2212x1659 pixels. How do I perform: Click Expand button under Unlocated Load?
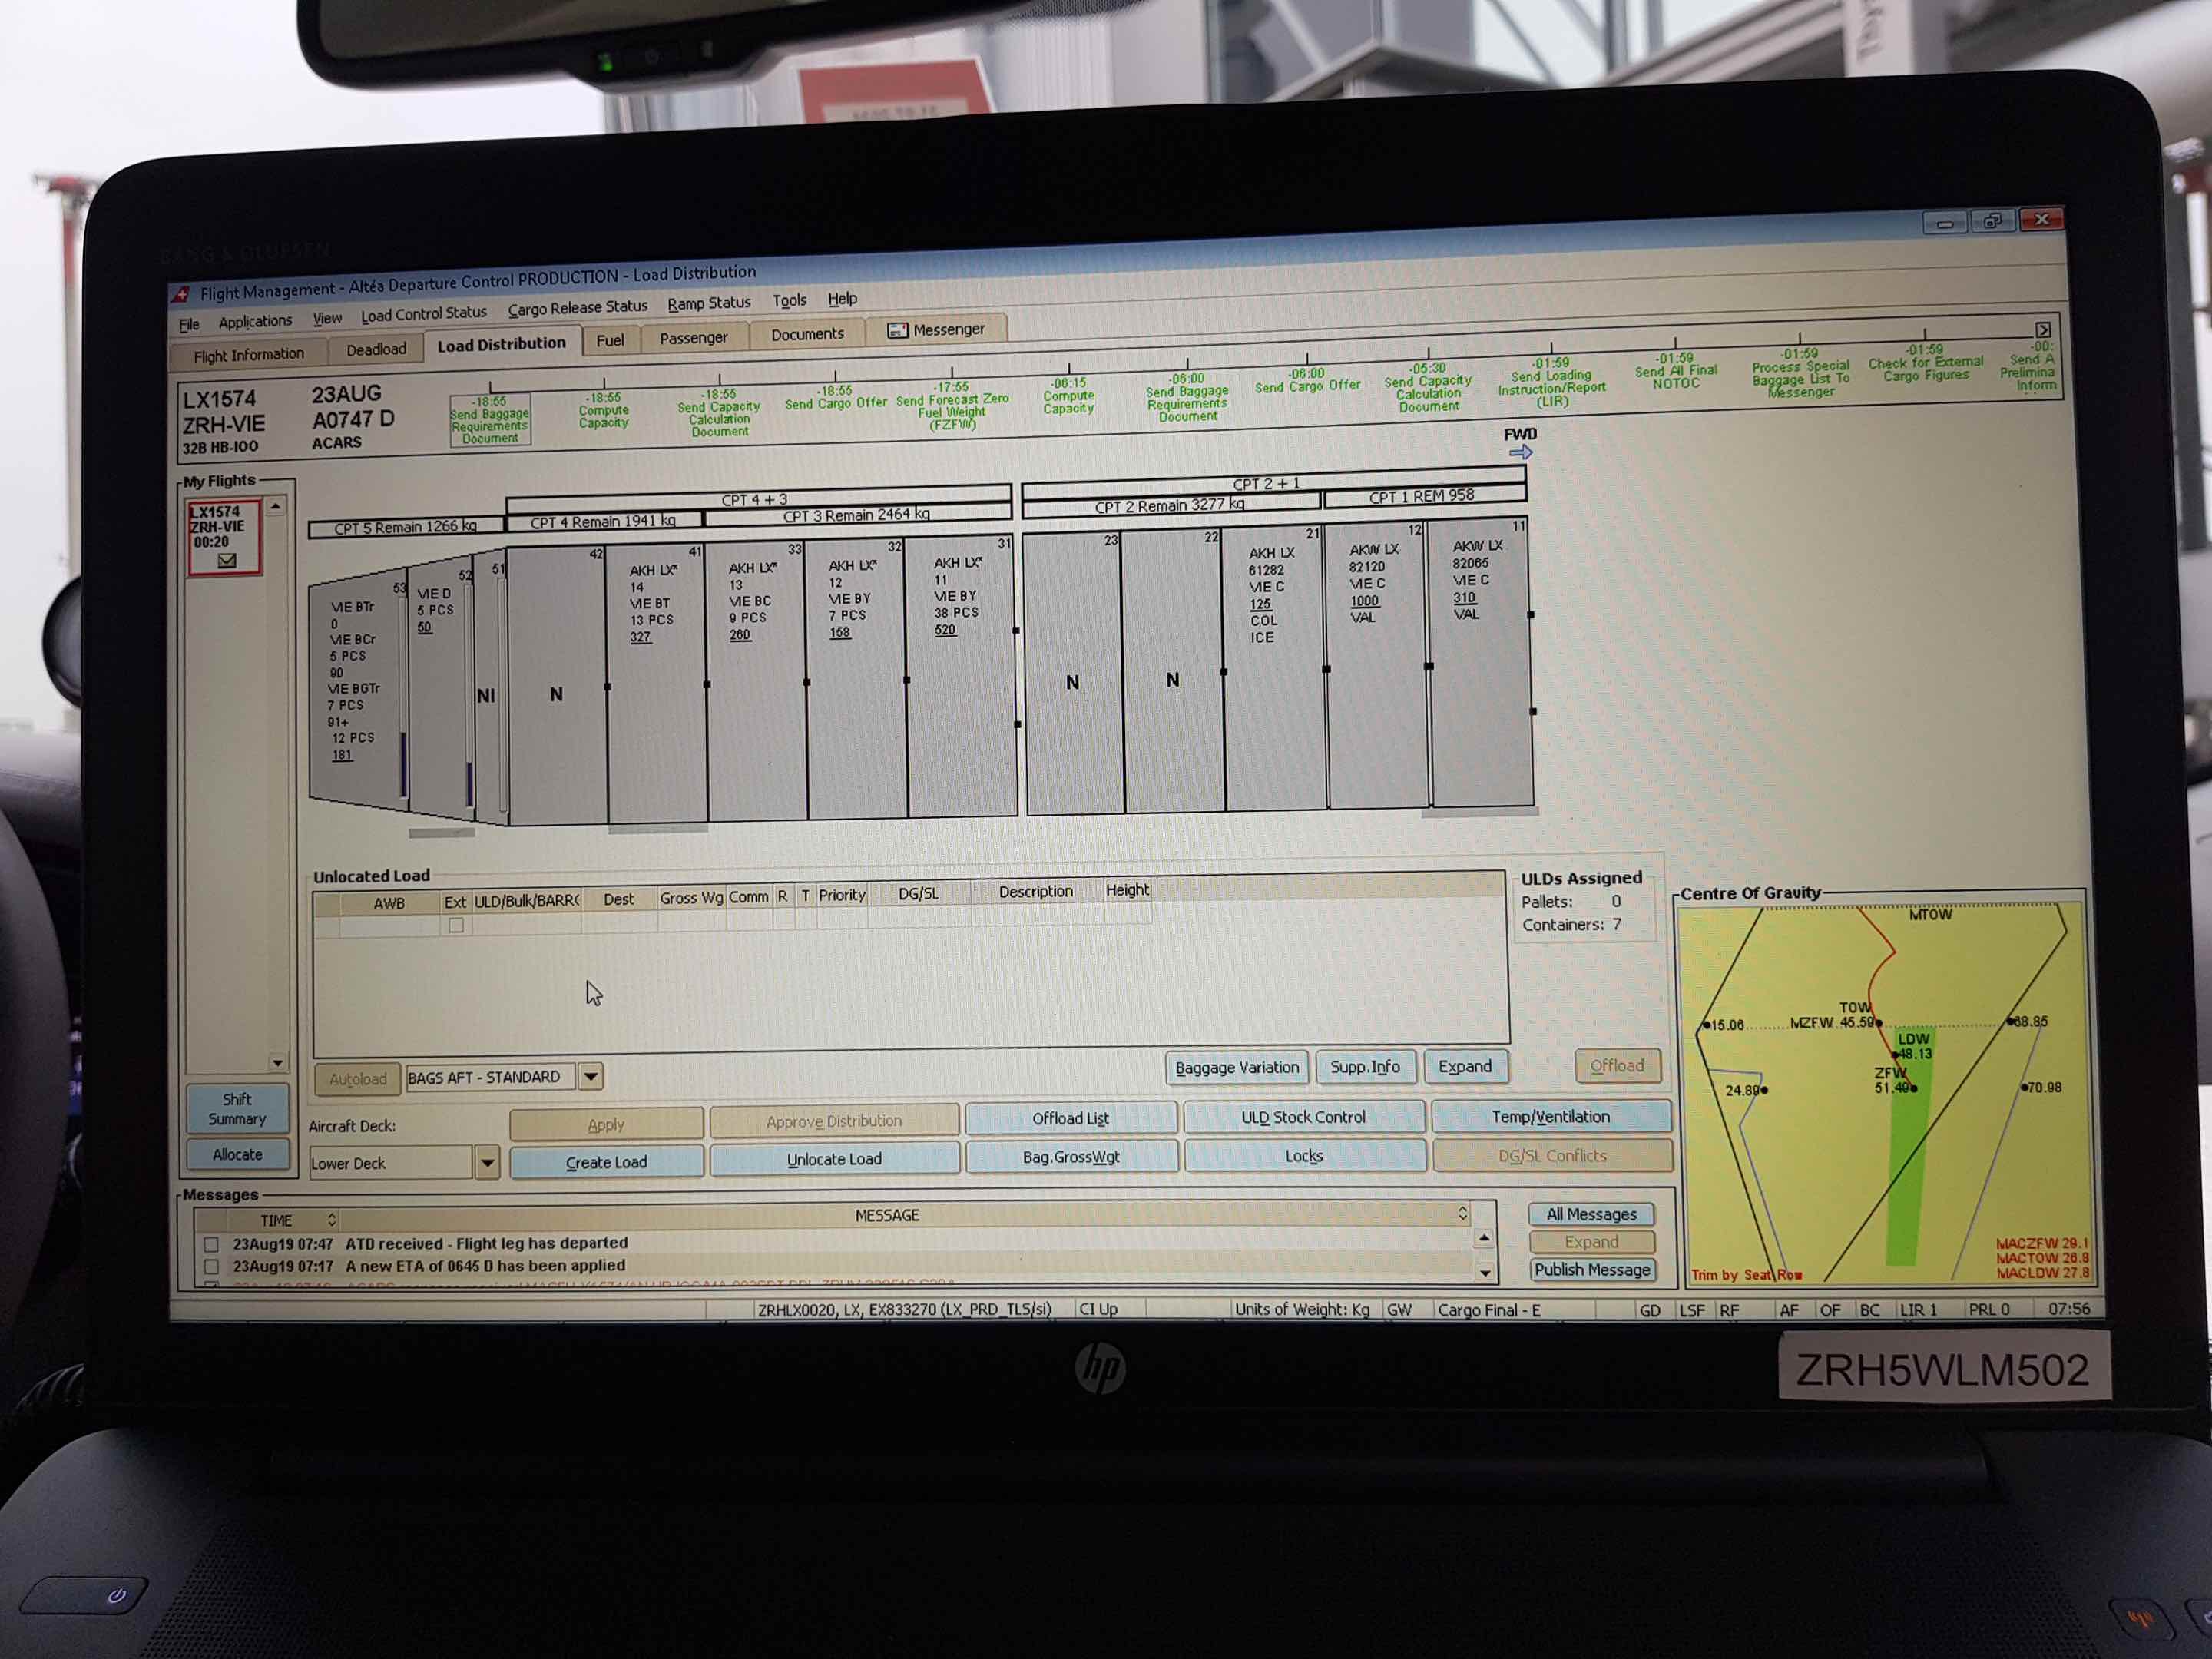1465,1066
